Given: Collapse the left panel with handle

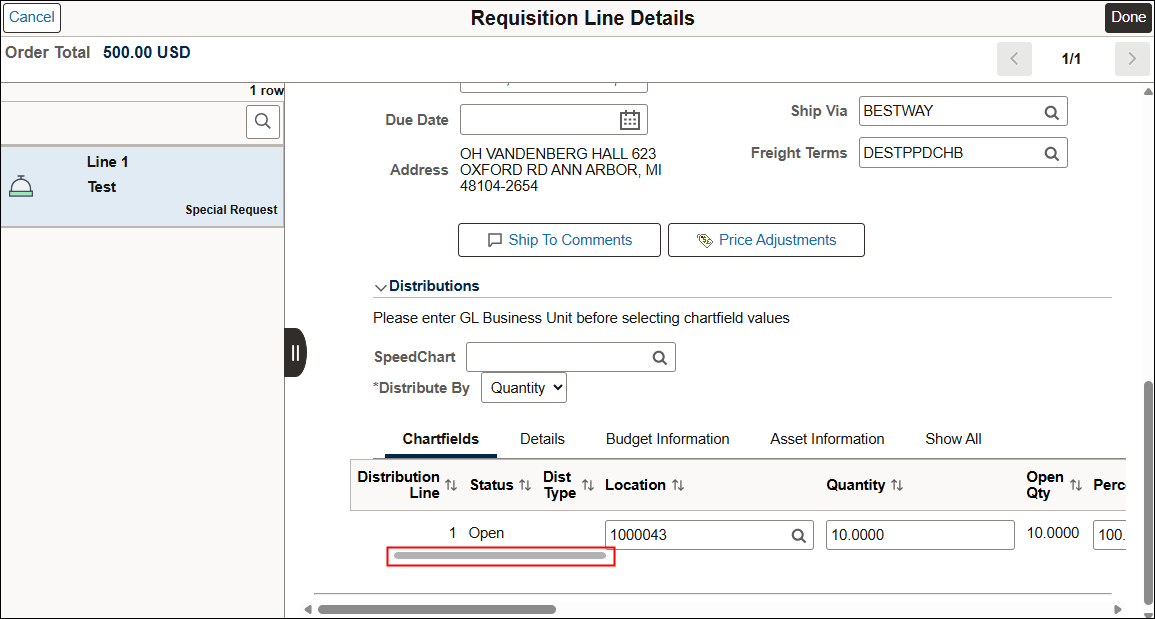Looking at the screenshot, I should (x=295, y=352).
